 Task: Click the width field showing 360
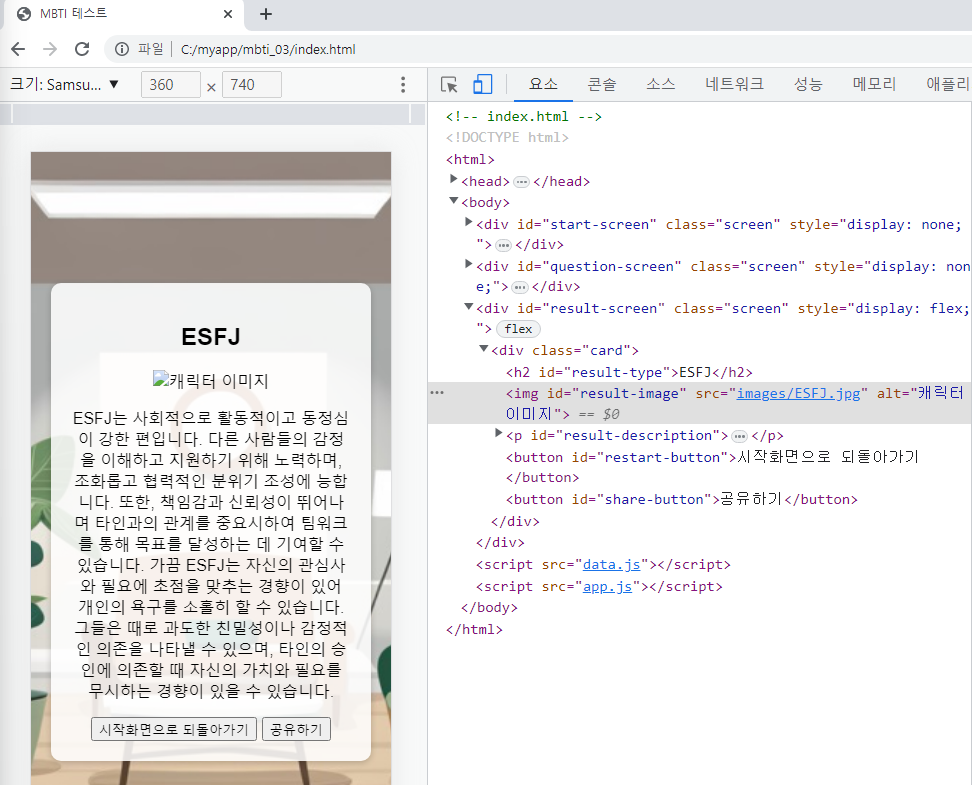[x=170, y=84]
